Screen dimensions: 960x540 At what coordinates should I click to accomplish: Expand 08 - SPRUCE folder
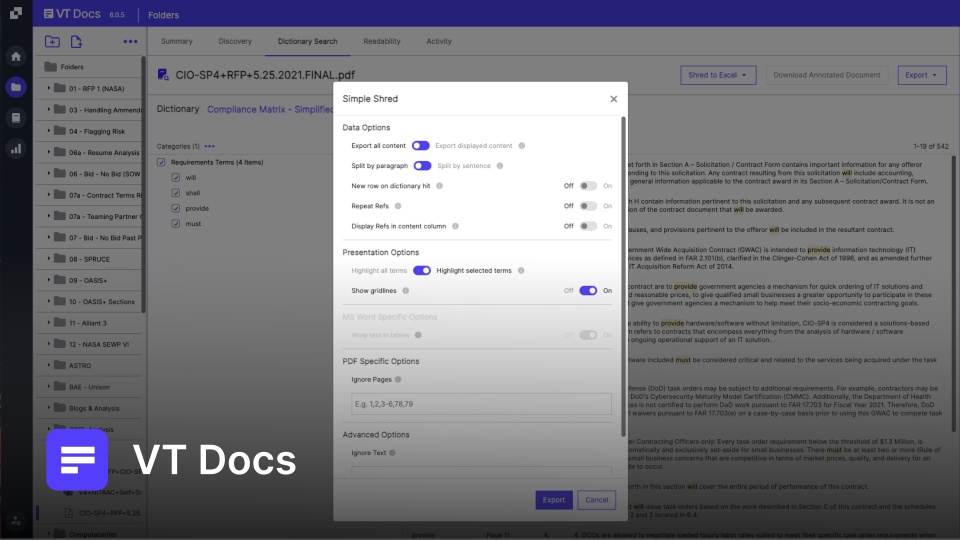(x=49, y=259)
